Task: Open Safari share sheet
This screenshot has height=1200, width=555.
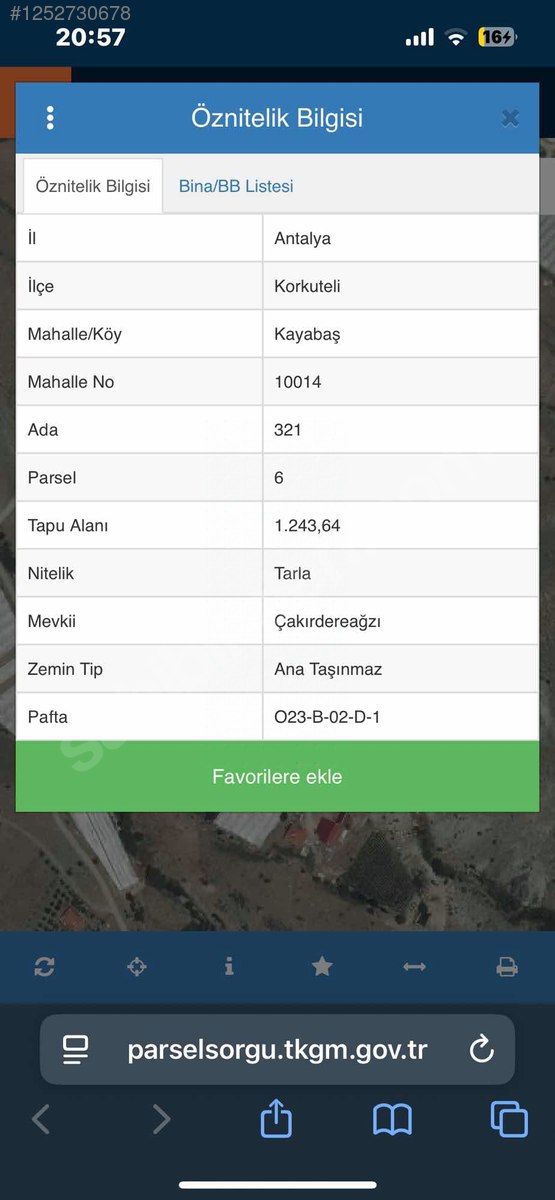Action: click(276, 1117)
